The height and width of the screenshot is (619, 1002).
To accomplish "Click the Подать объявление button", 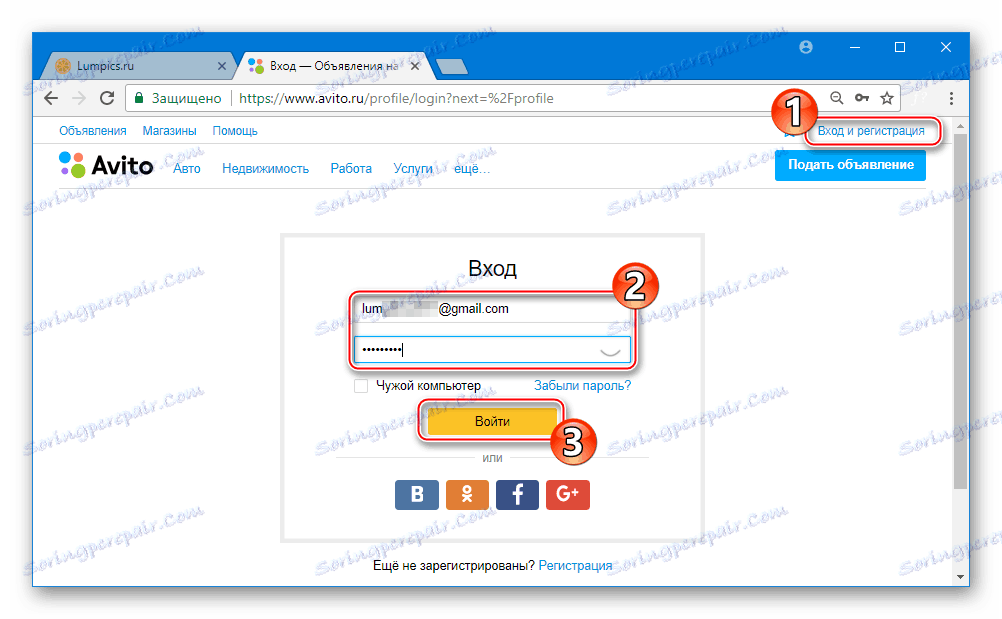I will [x=851, y=165].
